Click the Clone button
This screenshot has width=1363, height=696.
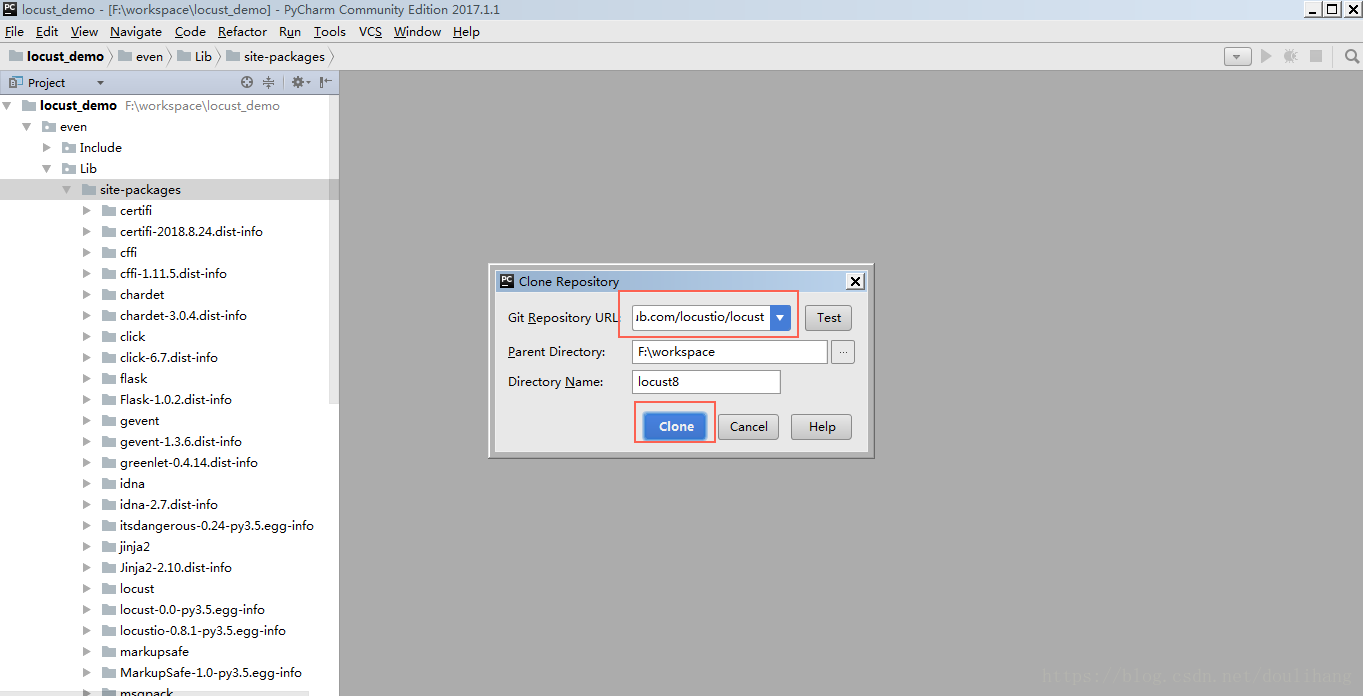[x=676, y=426]
